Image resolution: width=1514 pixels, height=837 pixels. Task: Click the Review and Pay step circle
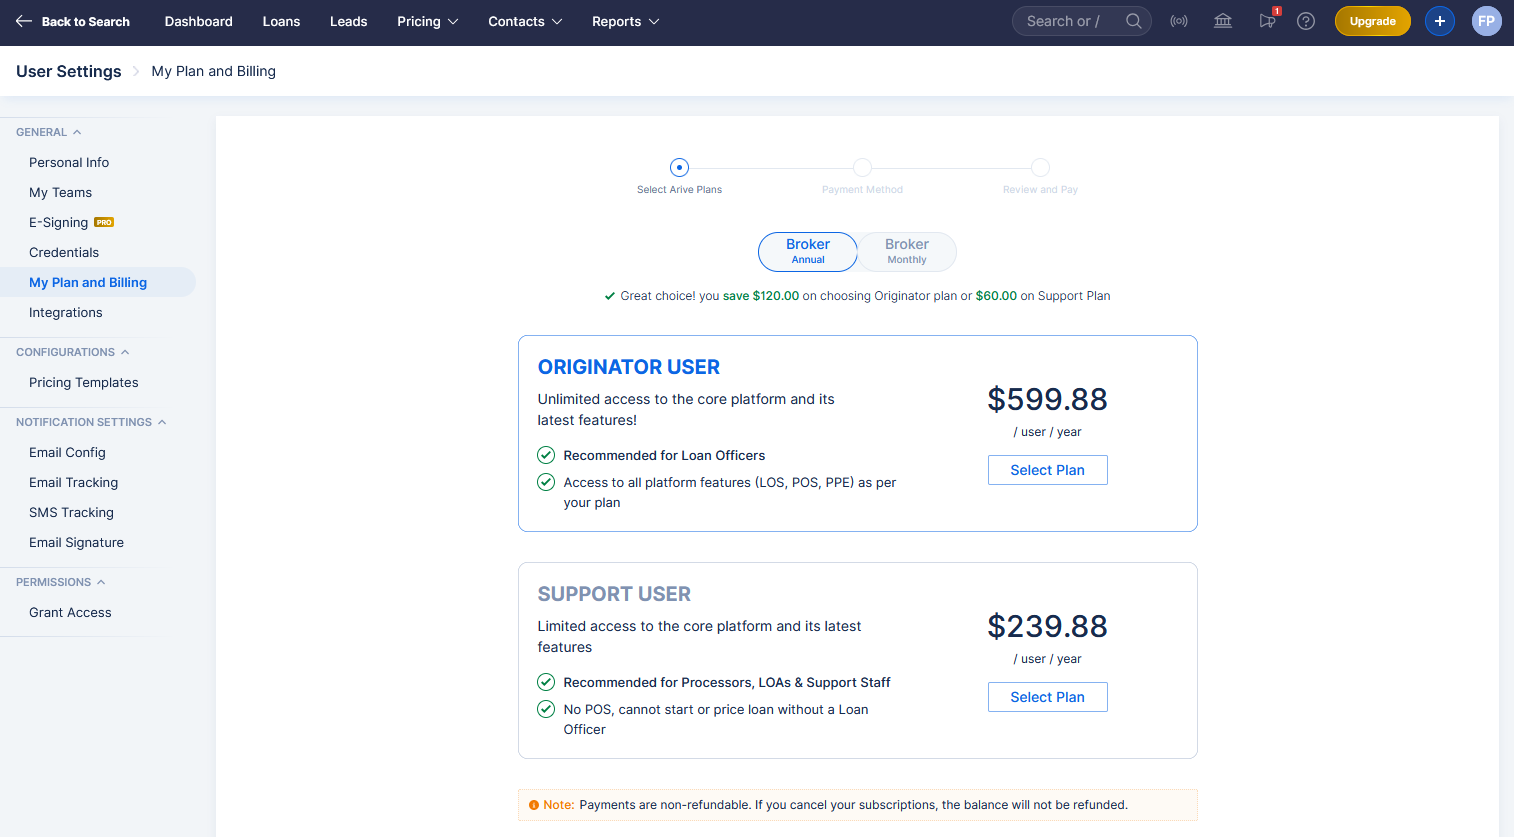click(x=1040, y=167)
